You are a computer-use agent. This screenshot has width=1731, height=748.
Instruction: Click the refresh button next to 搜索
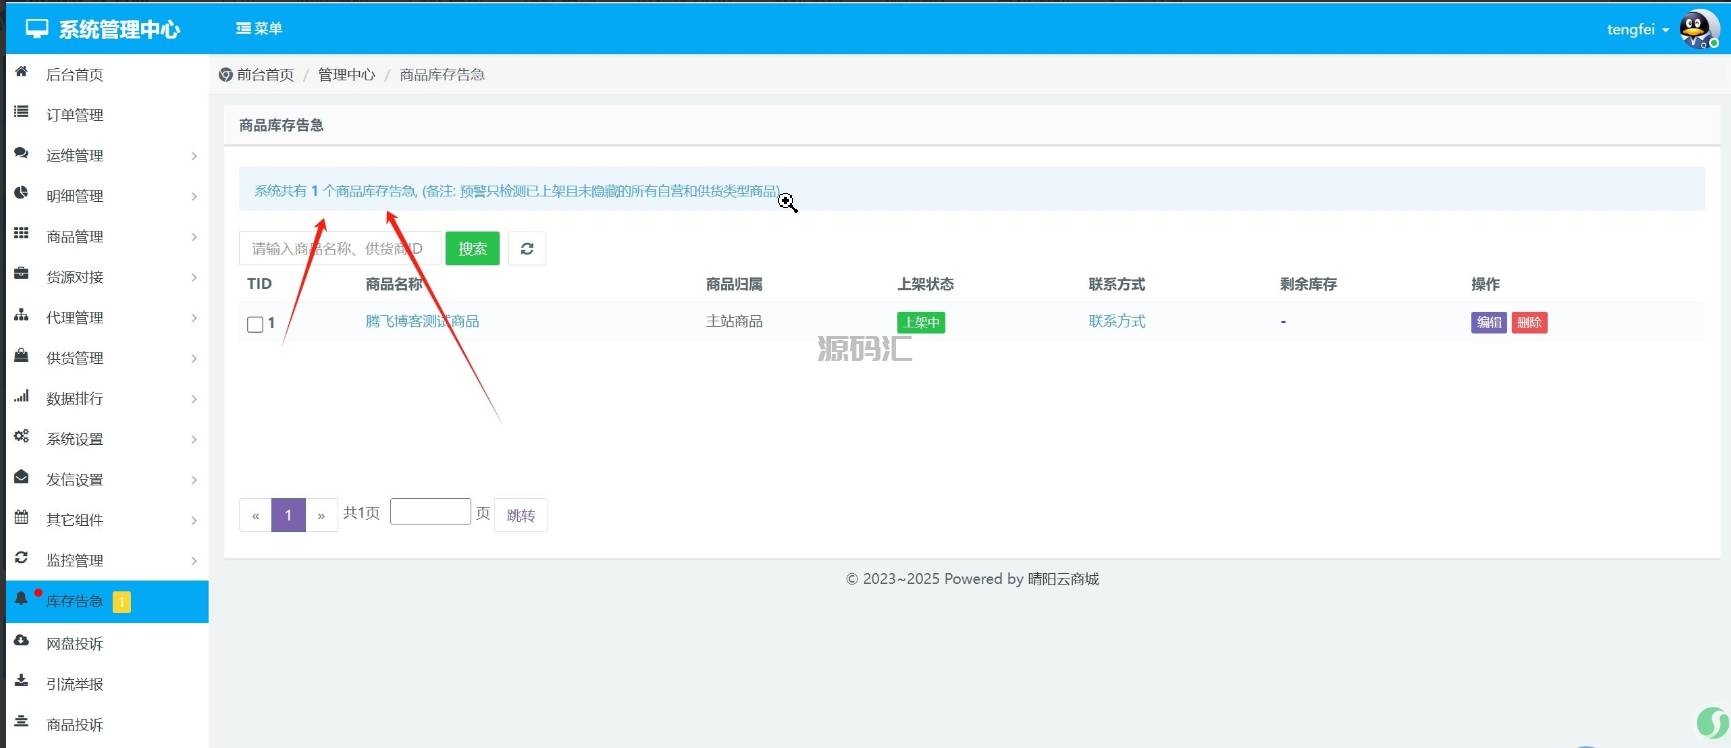tap(527, 249)
